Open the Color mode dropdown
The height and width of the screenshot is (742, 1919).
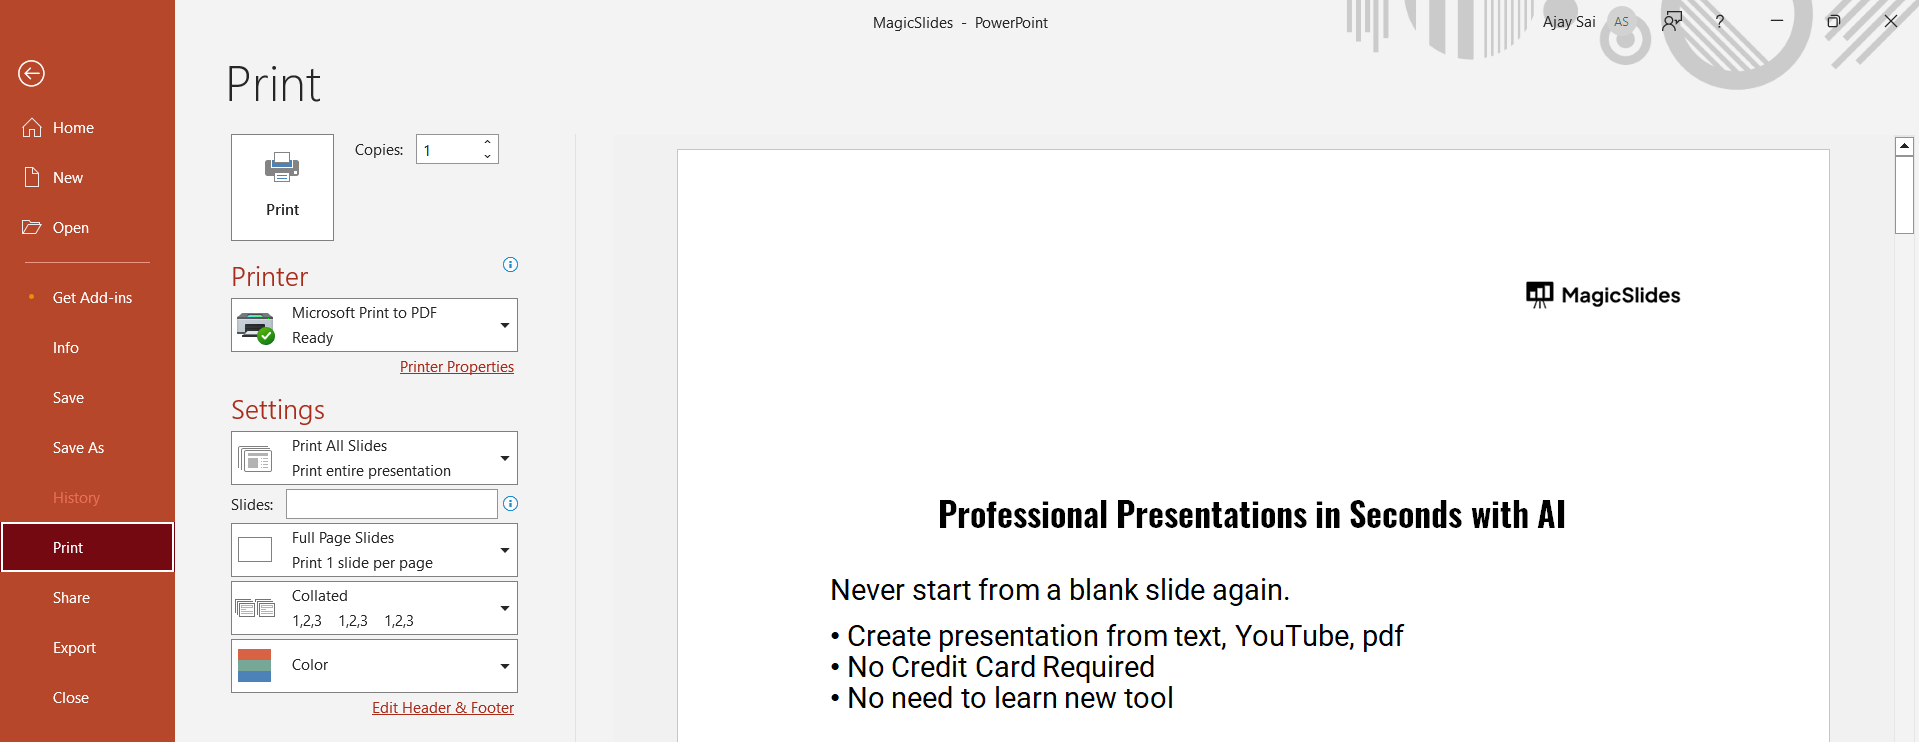point(374,666)
